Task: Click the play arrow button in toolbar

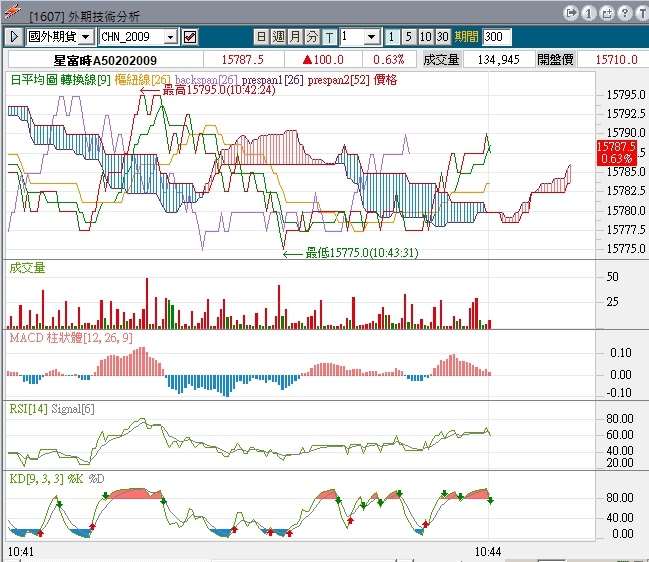Action: tap(14, 37)
